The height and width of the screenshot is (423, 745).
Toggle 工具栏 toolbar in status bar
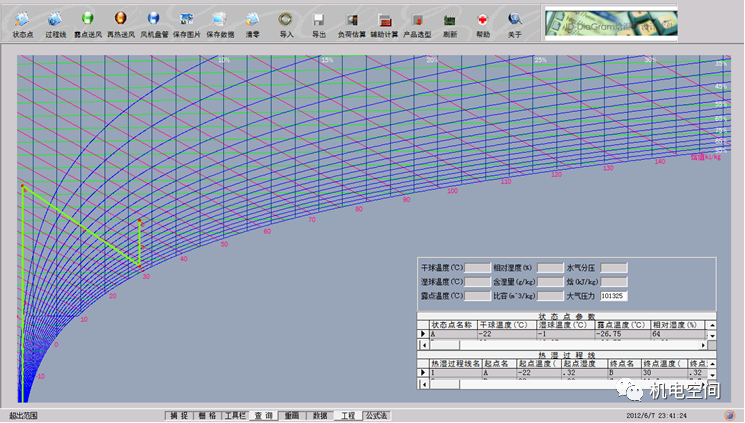(235, 416)
